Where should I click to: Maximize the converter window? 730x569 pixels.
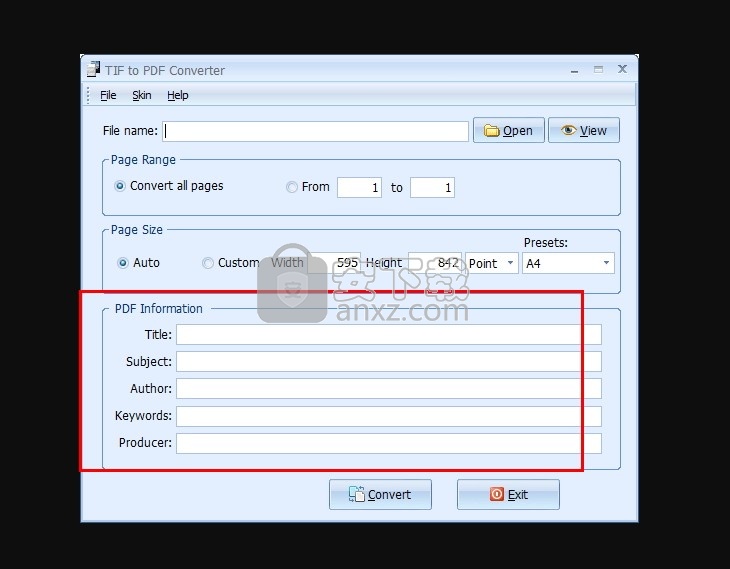point(598,69)
